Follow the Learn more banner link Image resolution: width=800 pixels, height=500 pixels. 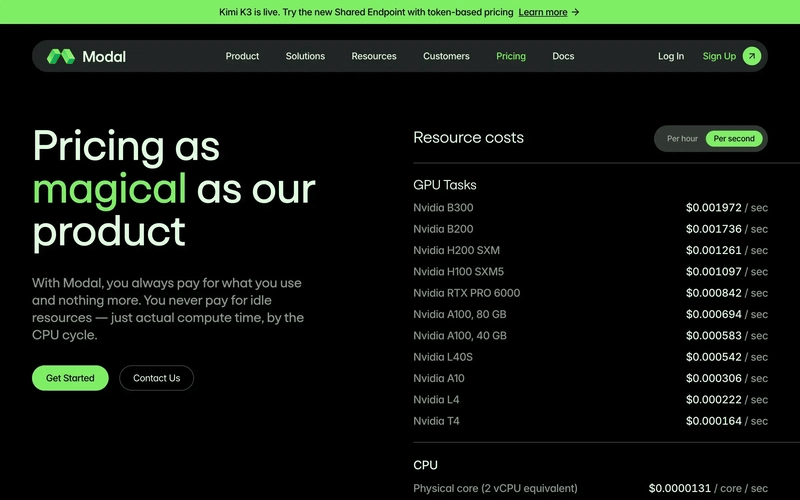tap(543, 12)
